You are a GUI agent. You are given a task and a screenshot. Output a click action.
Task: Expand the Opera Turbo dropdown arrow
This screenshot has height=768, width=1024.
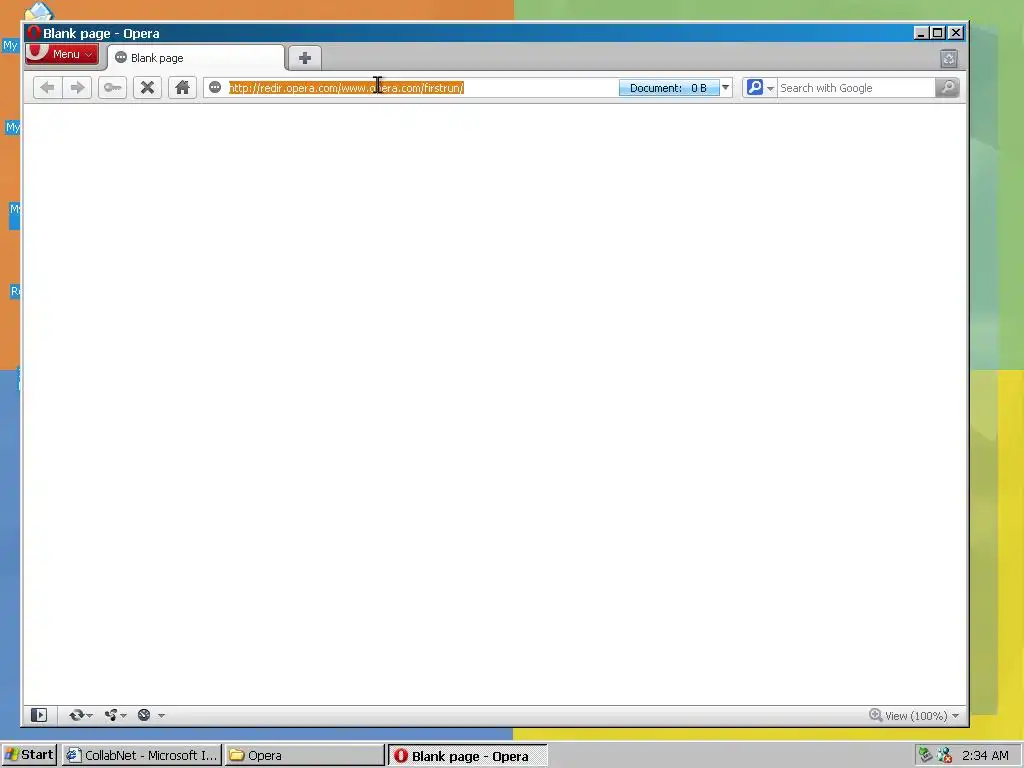[x=161, y=716]
